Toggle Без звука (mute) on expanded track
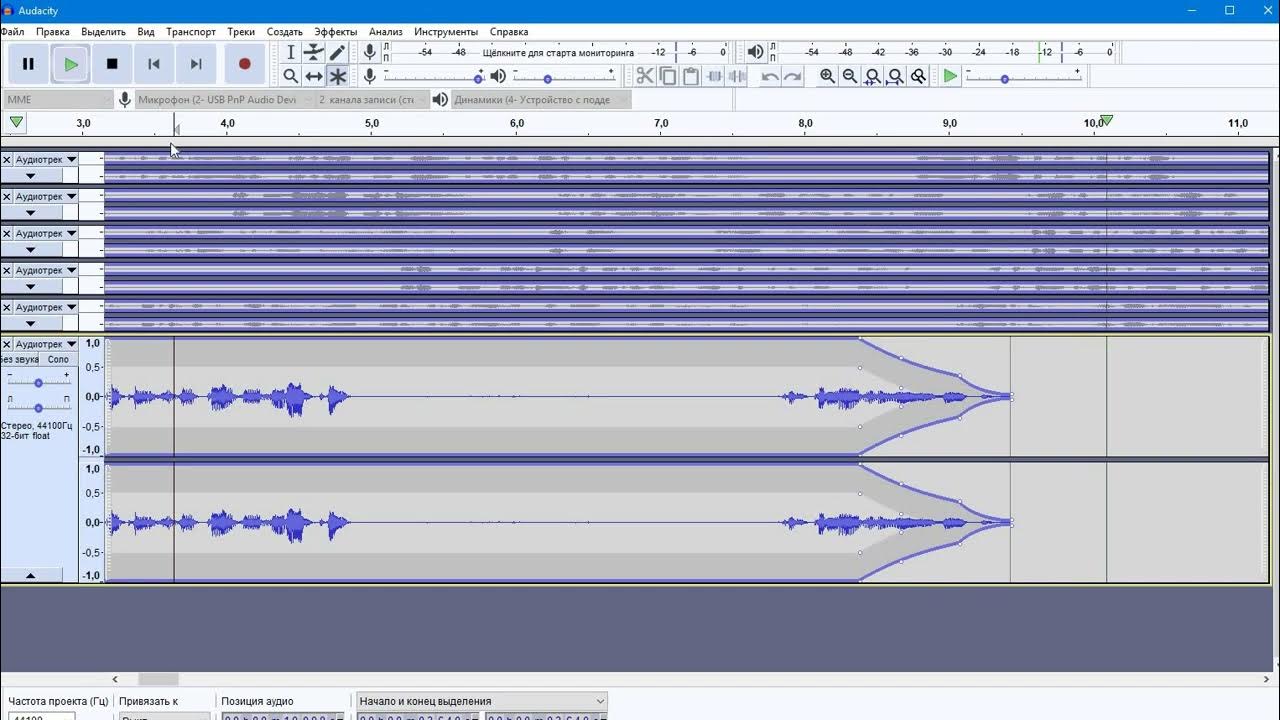This screenshot has width=1280, height=720. 20,359
